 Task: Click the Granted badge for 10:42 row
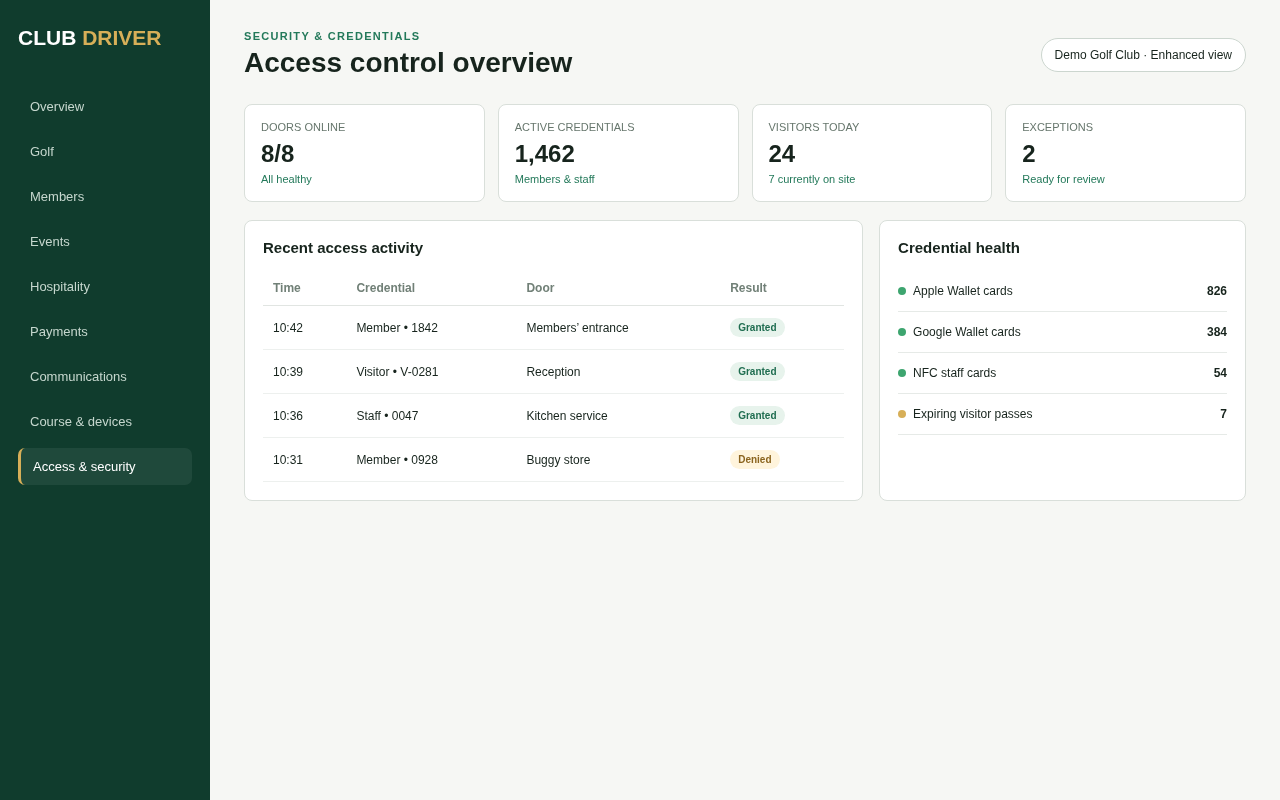tap(757, 328)
